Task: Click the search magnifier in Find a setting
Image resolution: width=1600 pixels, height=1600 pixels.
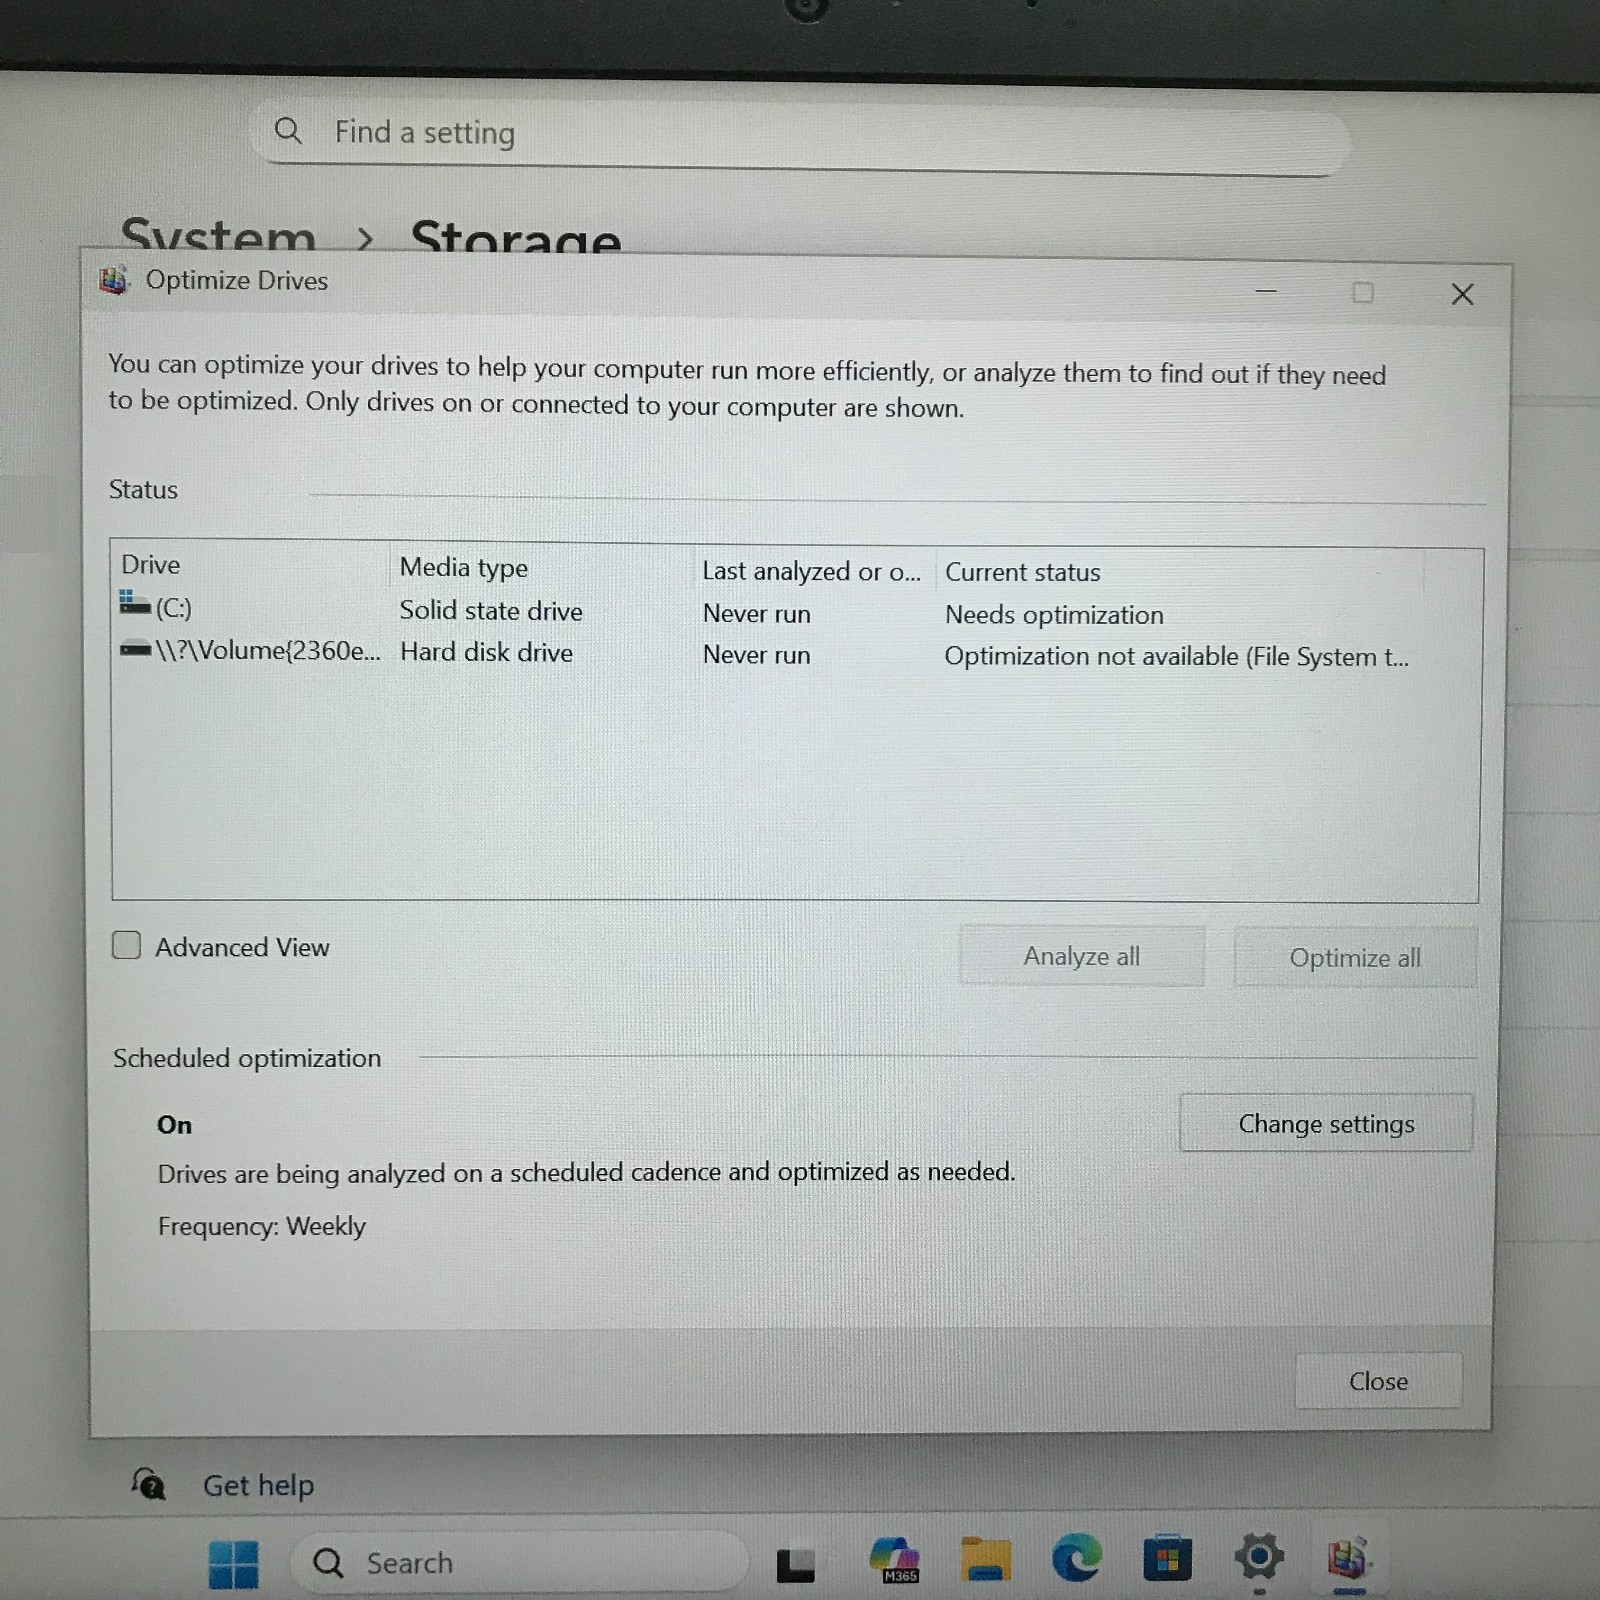Action: tap(288, 130)
